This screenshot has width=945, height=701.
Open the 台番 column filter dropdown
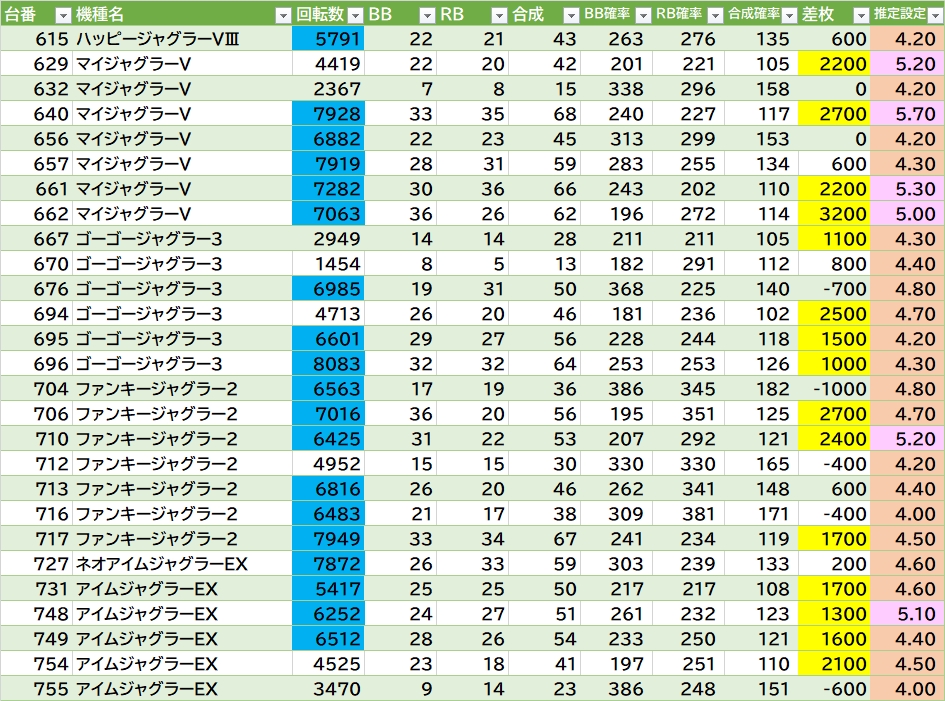click(62, 15)
